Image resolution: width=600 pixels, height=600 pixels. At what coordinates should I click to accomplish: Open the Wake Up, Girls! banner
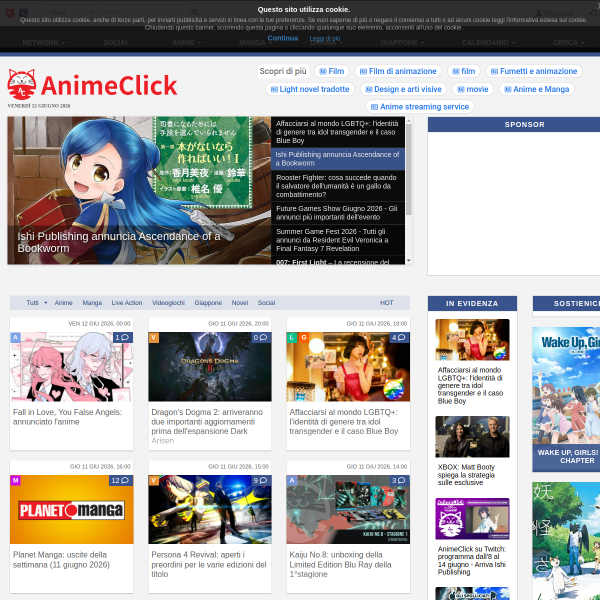[x=566, y=399]
